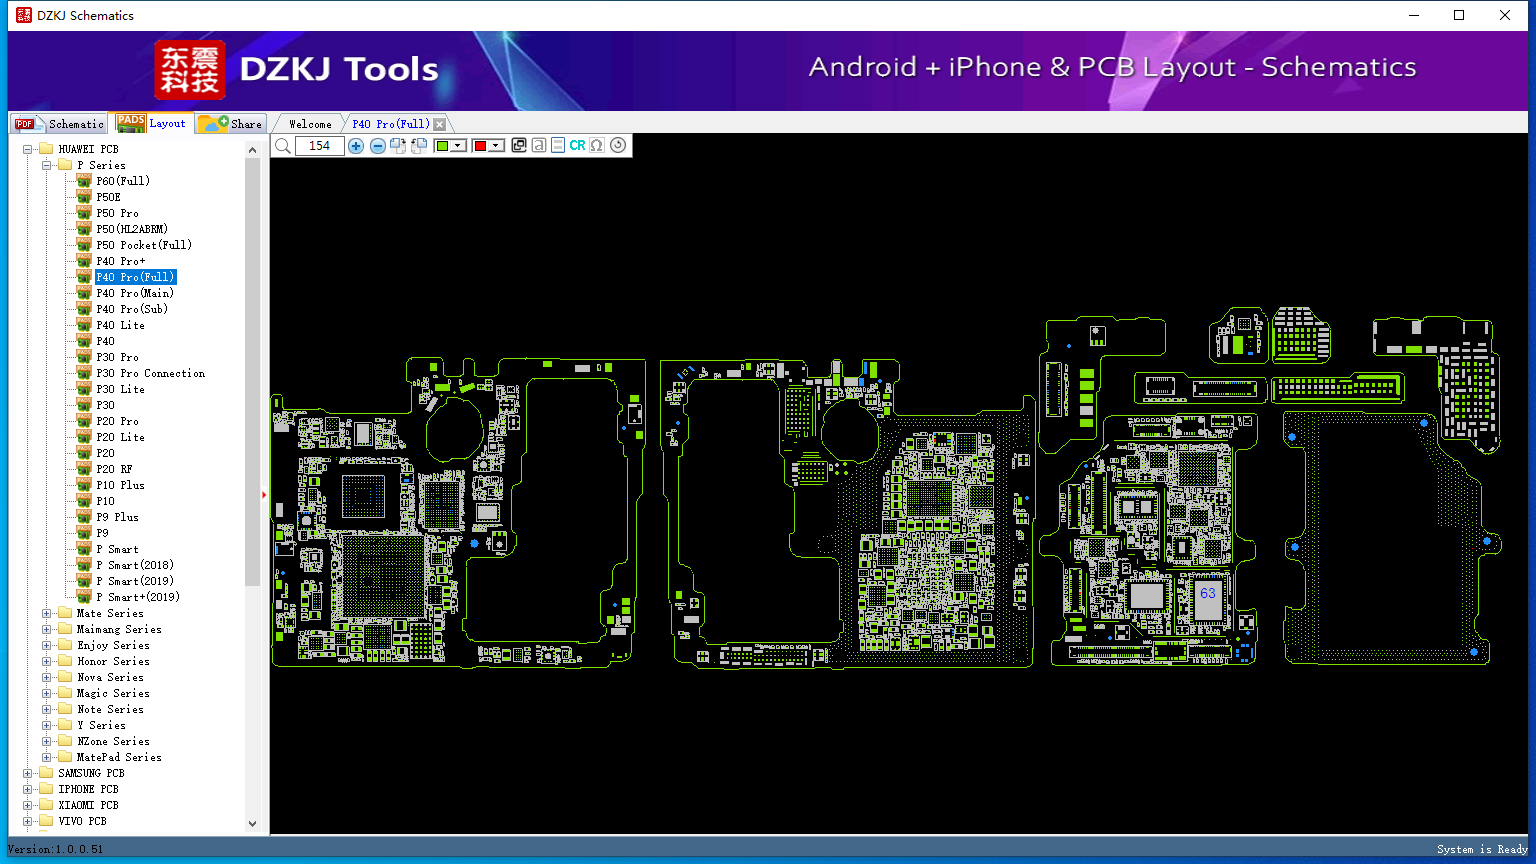Image resolution: width=1536 pixels, height=864 pixels.
Task: Click the overlapping windows layer icon
Action: click(519, 146)
